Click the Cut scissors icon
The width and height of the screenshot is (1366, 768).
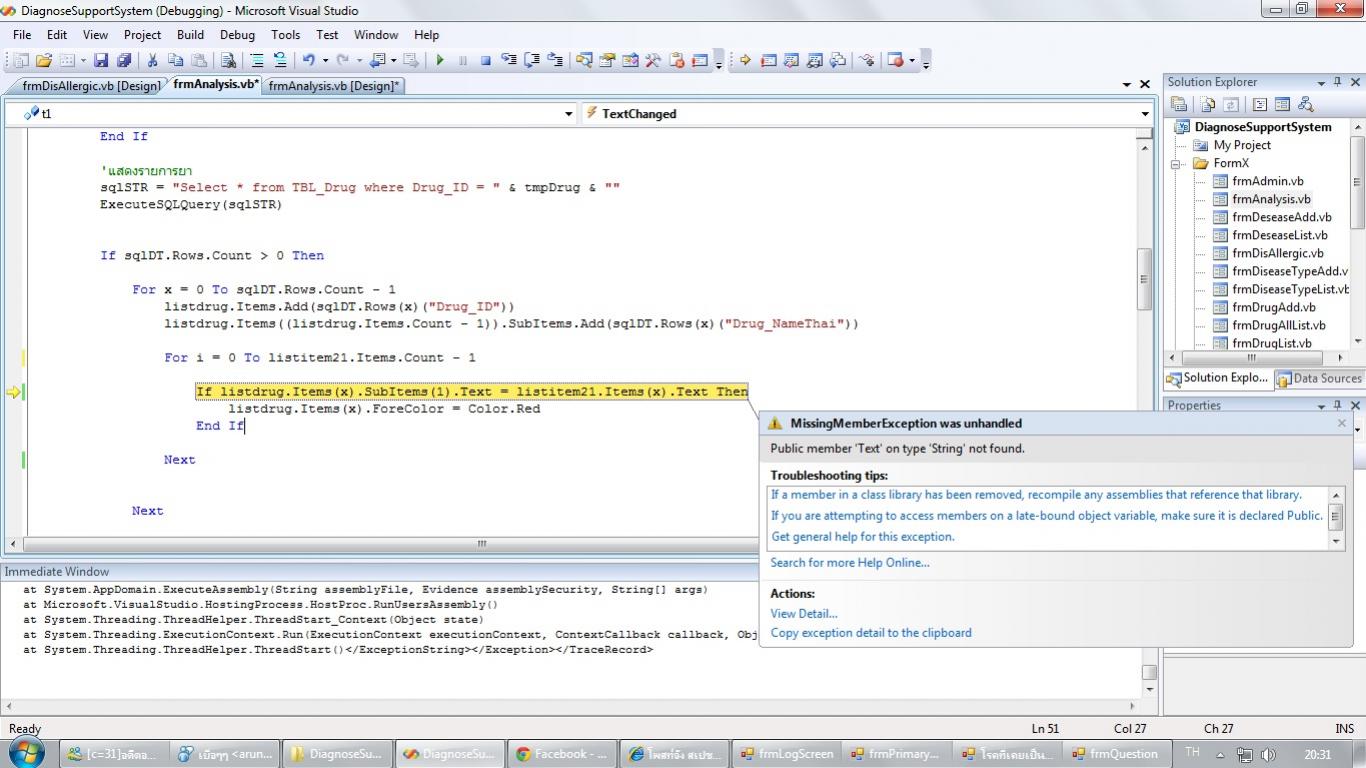tap(152, 61)
